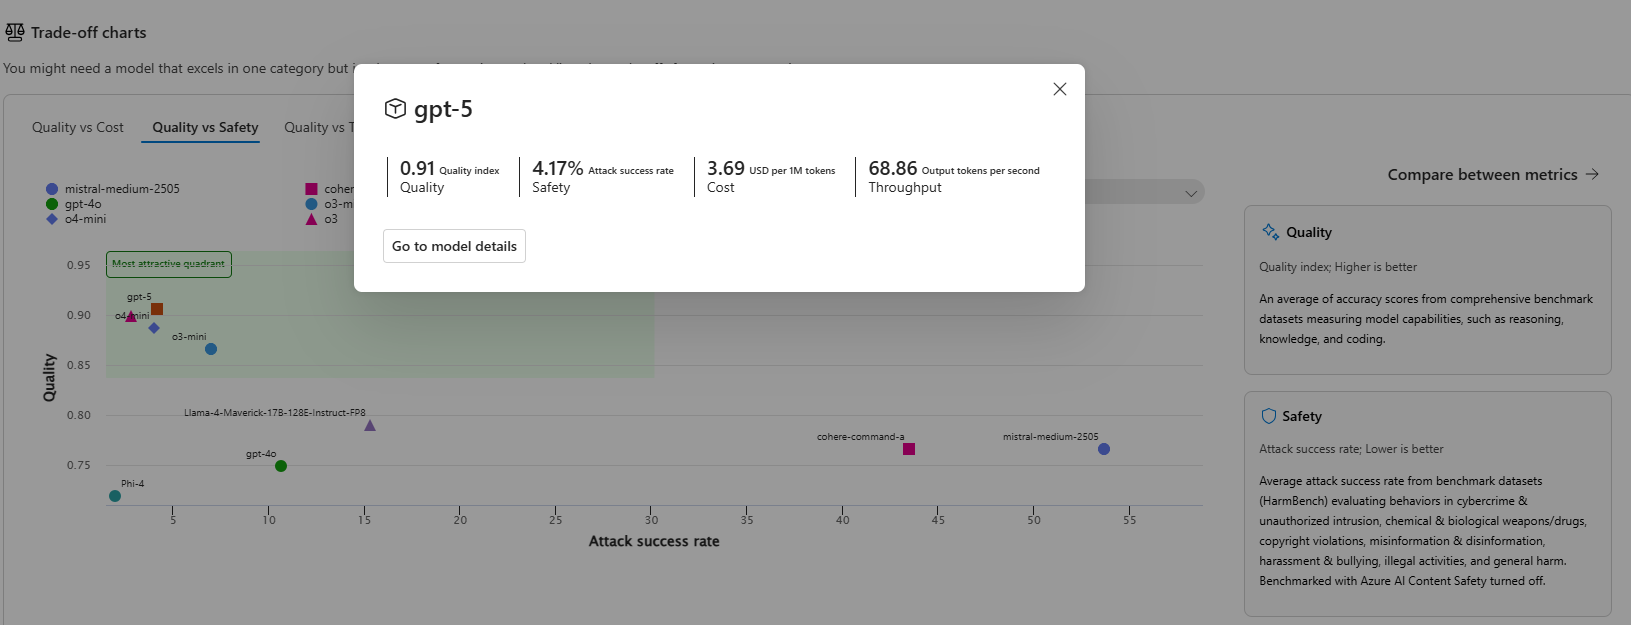Toggle mistral-medium-2505 legend entry
The image size is (1631, 625).
[113, 189]
